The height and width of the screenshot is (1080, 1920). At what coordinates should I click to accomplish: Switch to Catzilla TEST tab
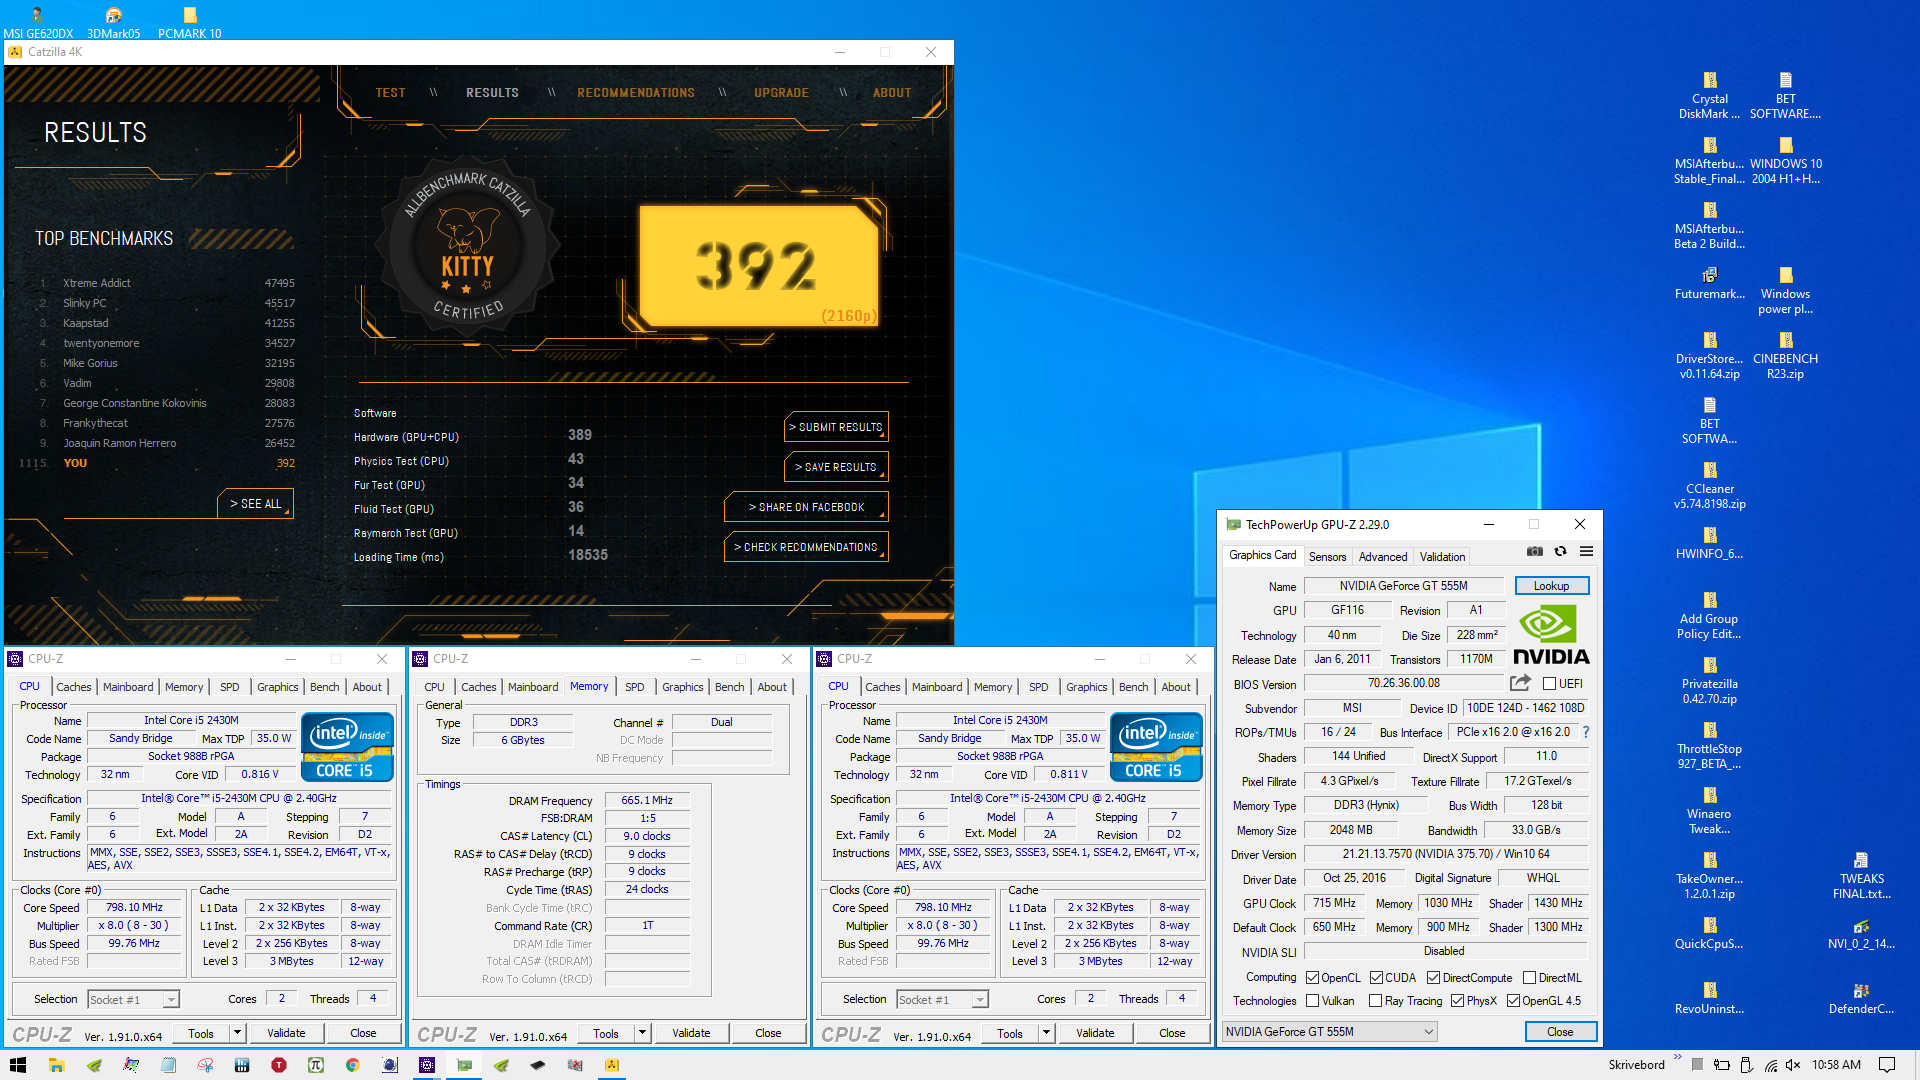coord(390,93)
